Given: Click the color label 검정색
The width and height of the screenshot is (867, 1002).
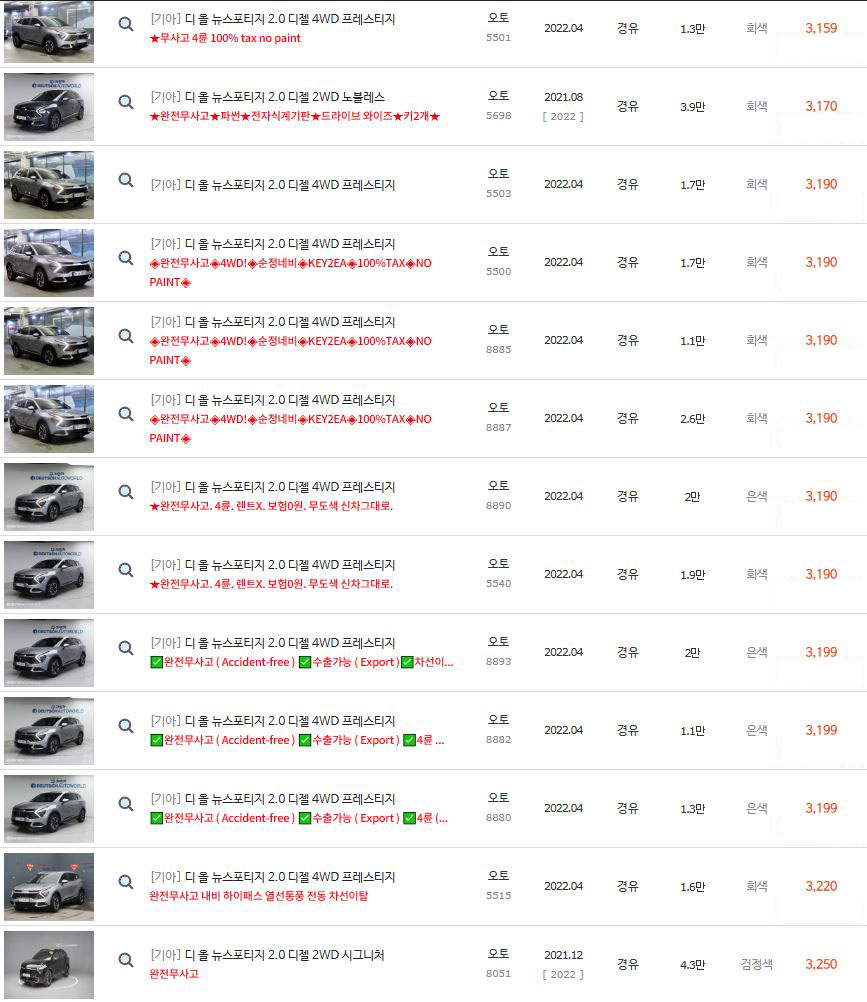Looking at the screenshot, I should click(x=756, y=964).
